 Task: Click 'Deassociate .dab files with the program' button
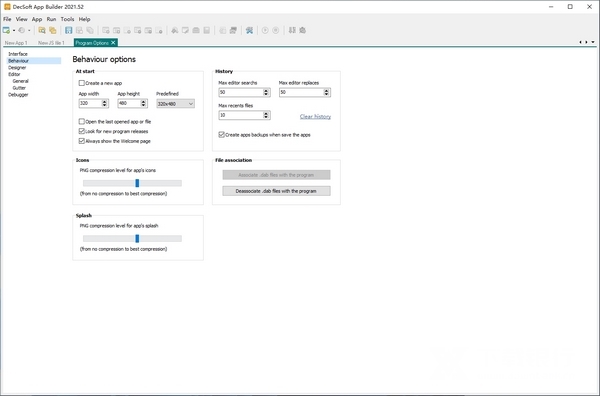tap(276, 191)
